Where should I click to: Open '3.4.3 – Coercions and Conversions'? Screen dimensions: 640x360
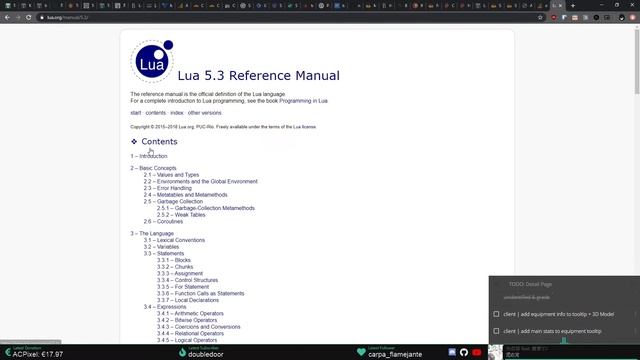click(x=198, y=327)
